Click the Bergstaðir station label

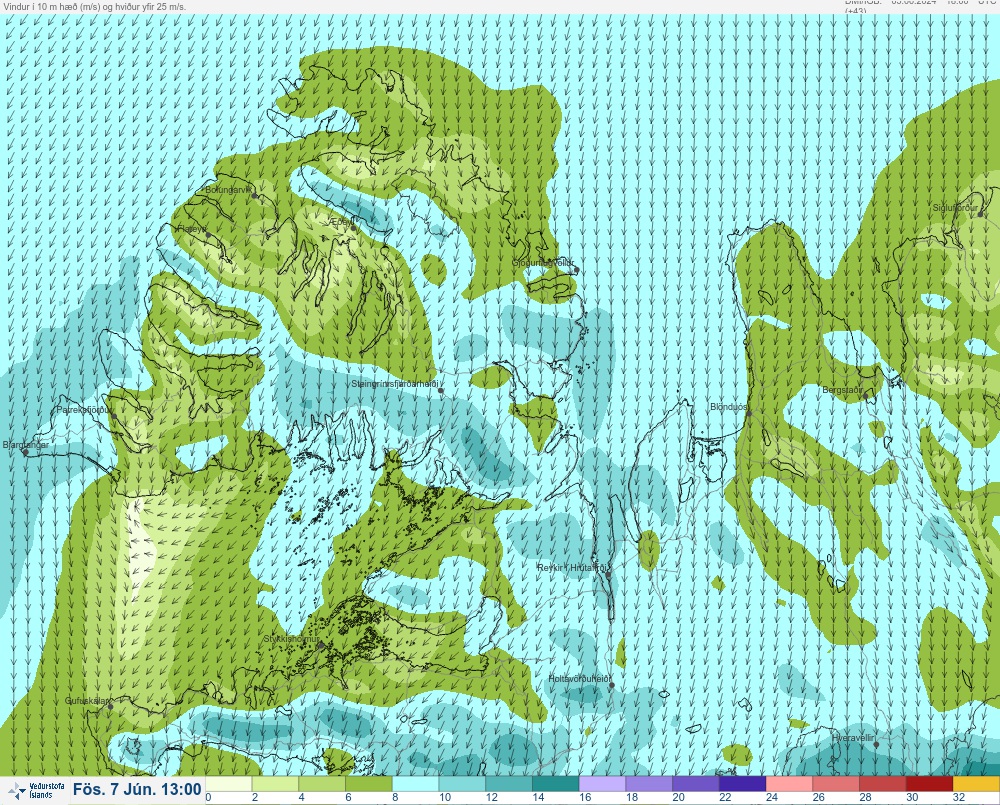point(842,389)
